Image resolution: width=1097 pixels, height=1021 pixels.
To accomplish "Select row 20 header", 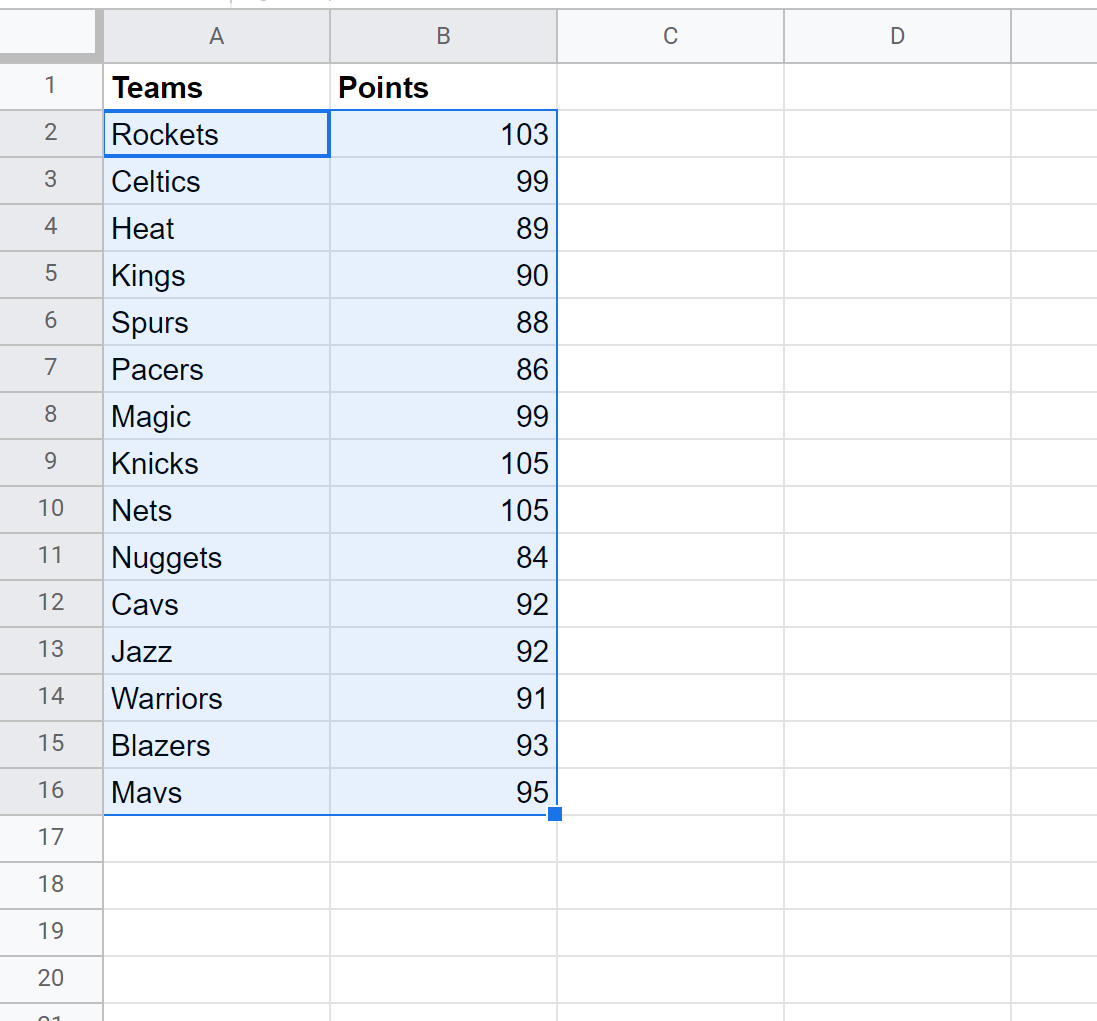I will (50, 978).
